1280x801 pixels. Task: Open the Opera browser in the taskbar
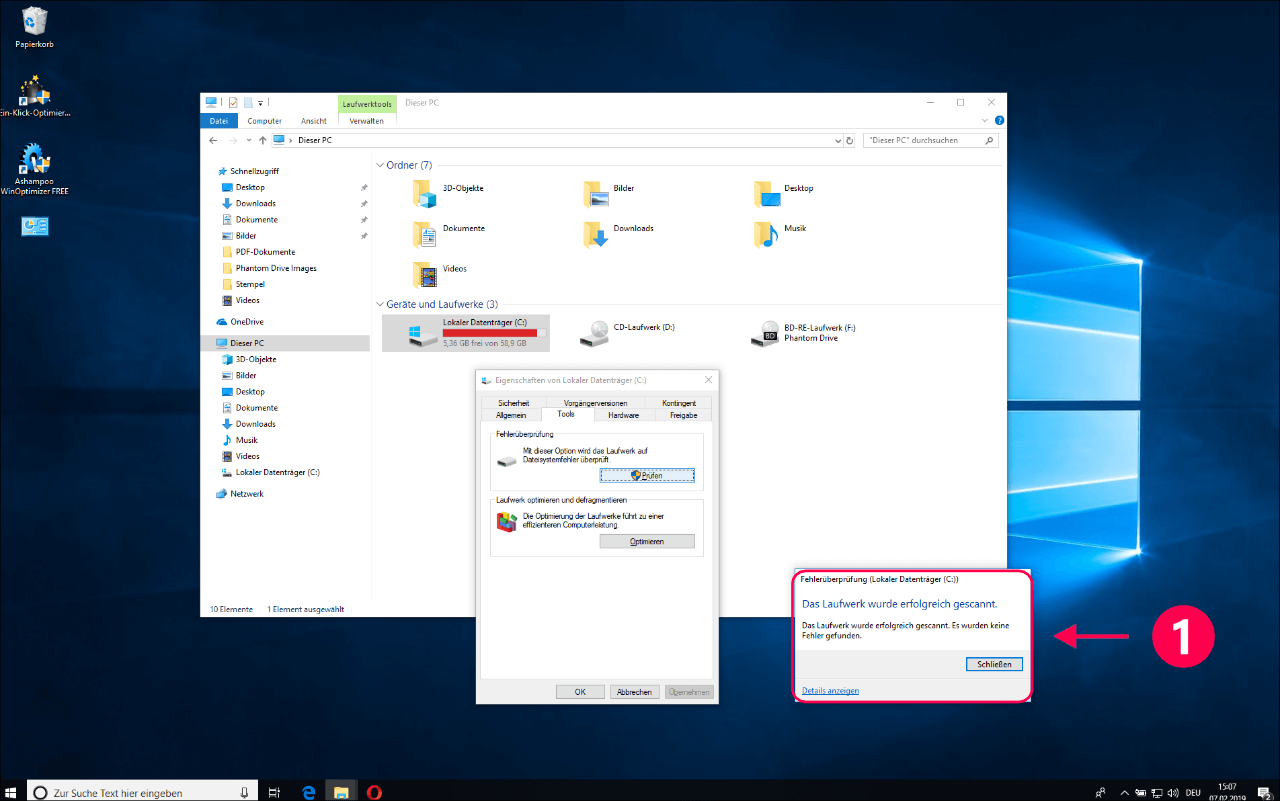tap(374, 792)
